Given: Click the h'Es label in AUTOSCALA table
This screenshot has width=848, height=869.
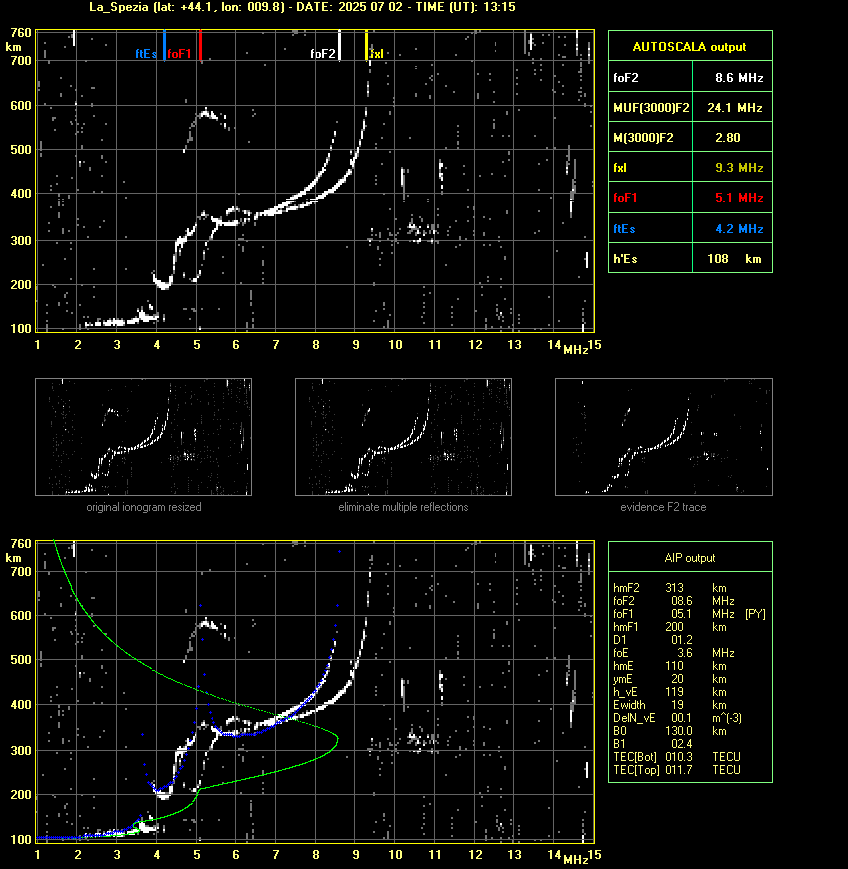Looking at the screenshot, I should click(x=625, y=259).
